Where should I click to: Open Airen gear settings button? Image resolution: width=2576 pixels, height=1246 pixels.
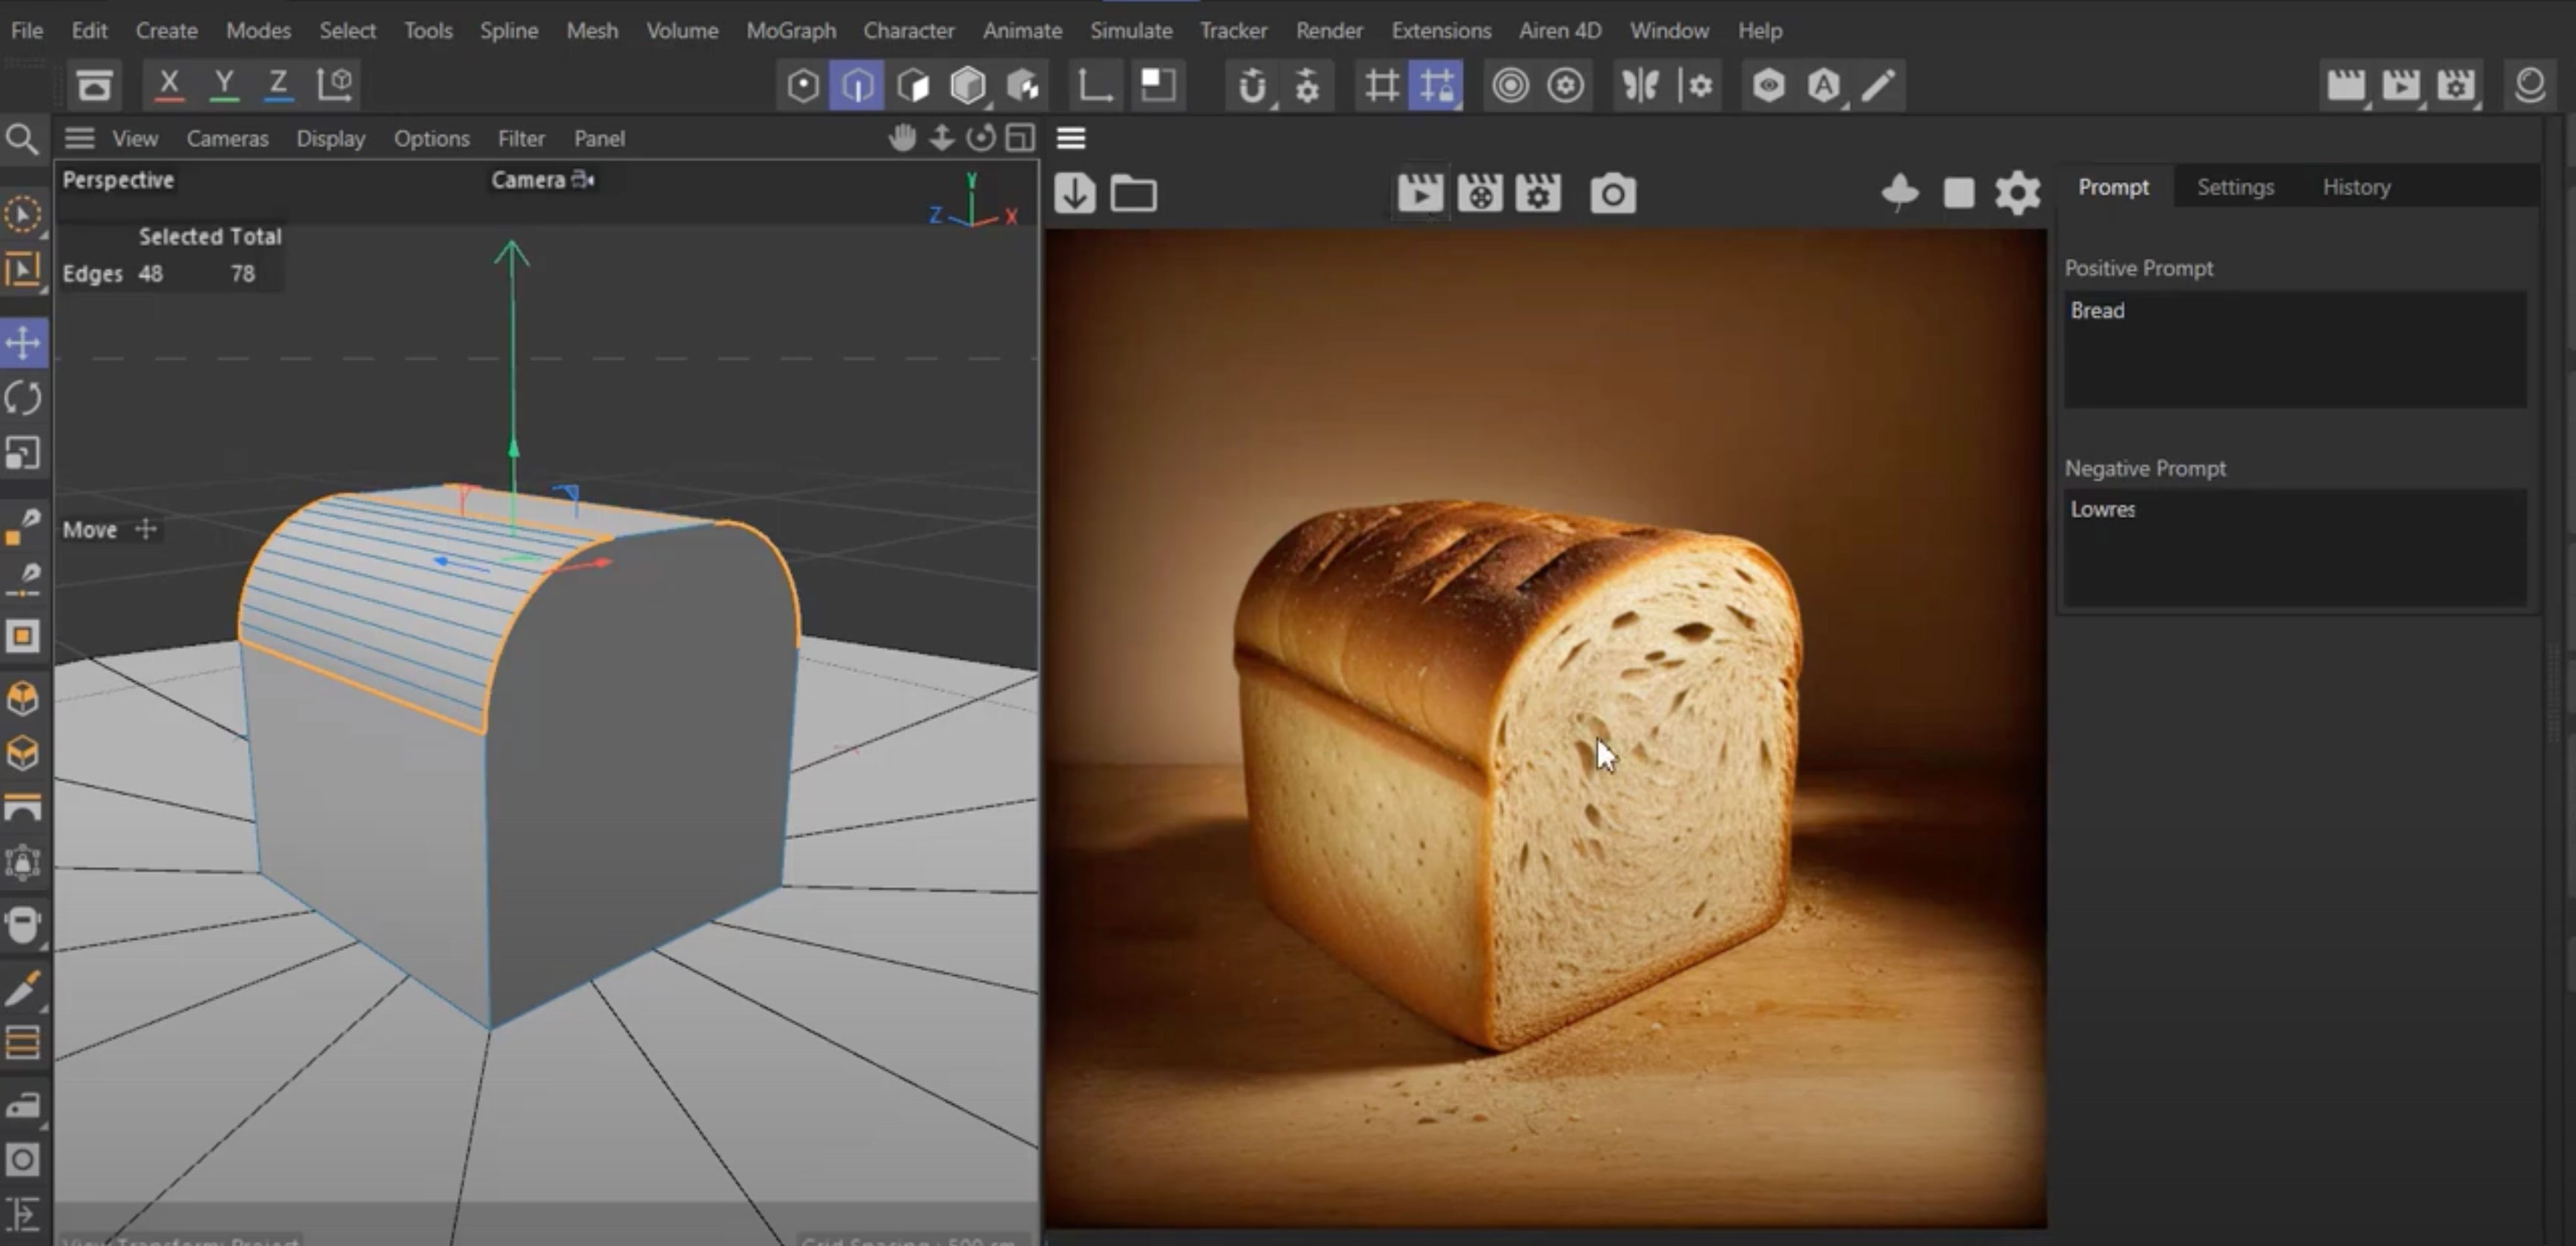(x=2017, y=192)
